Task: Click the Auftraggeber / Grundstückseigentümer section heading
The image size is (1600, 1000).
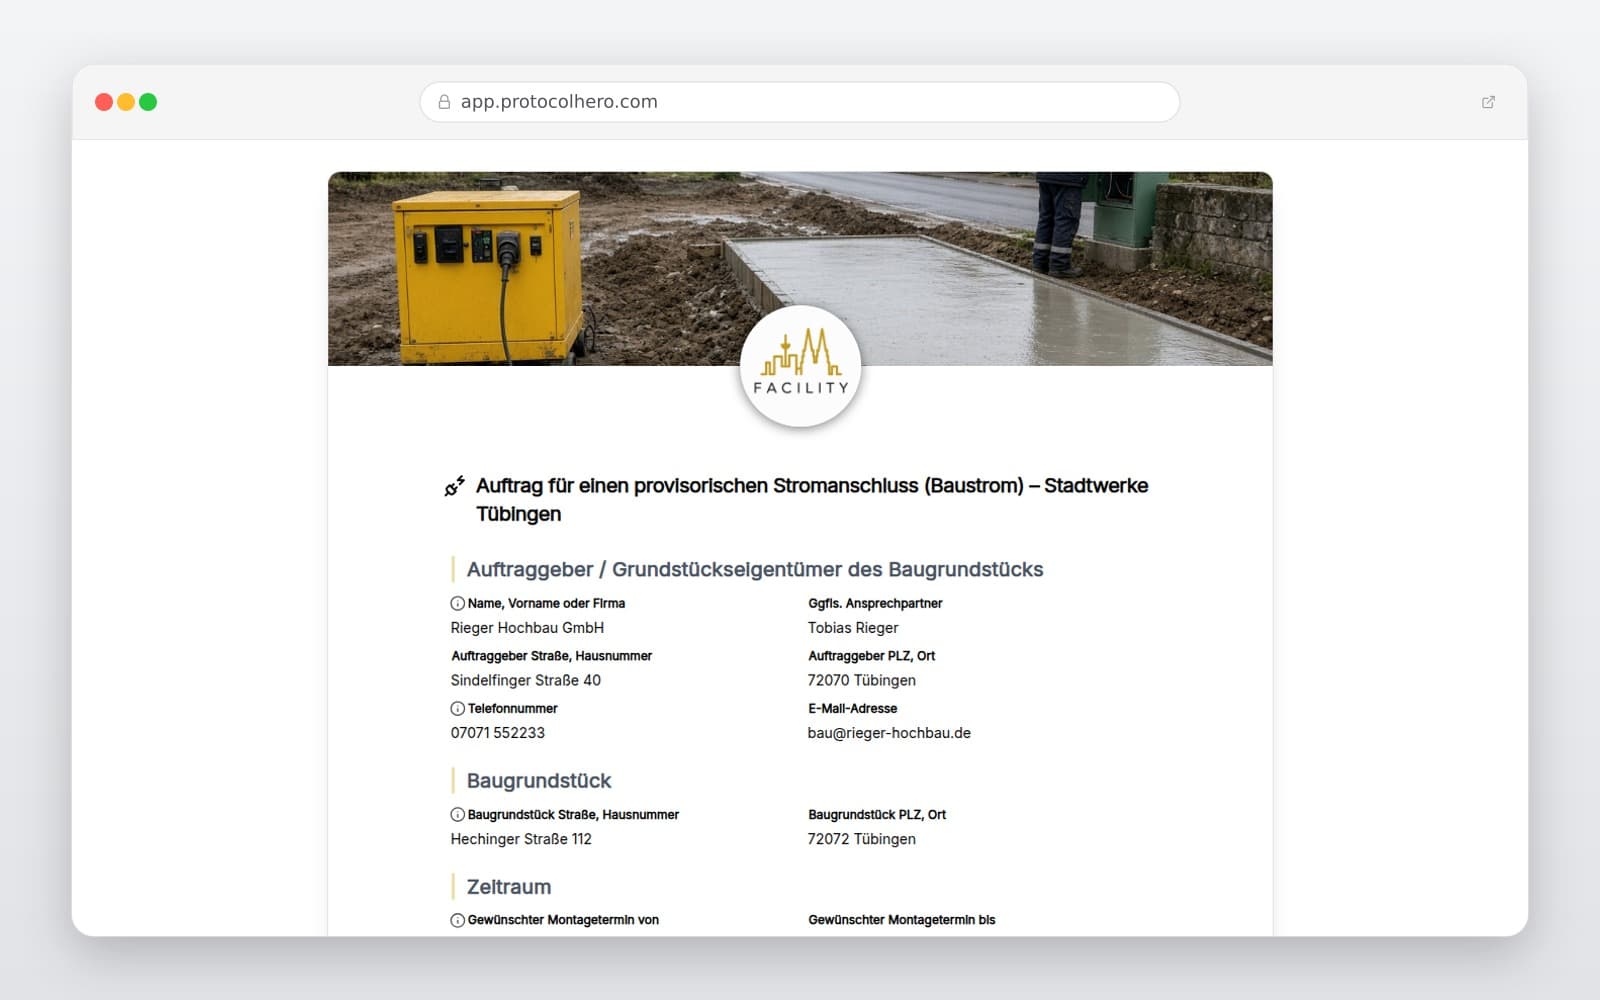Action: (x=755, y=569)
